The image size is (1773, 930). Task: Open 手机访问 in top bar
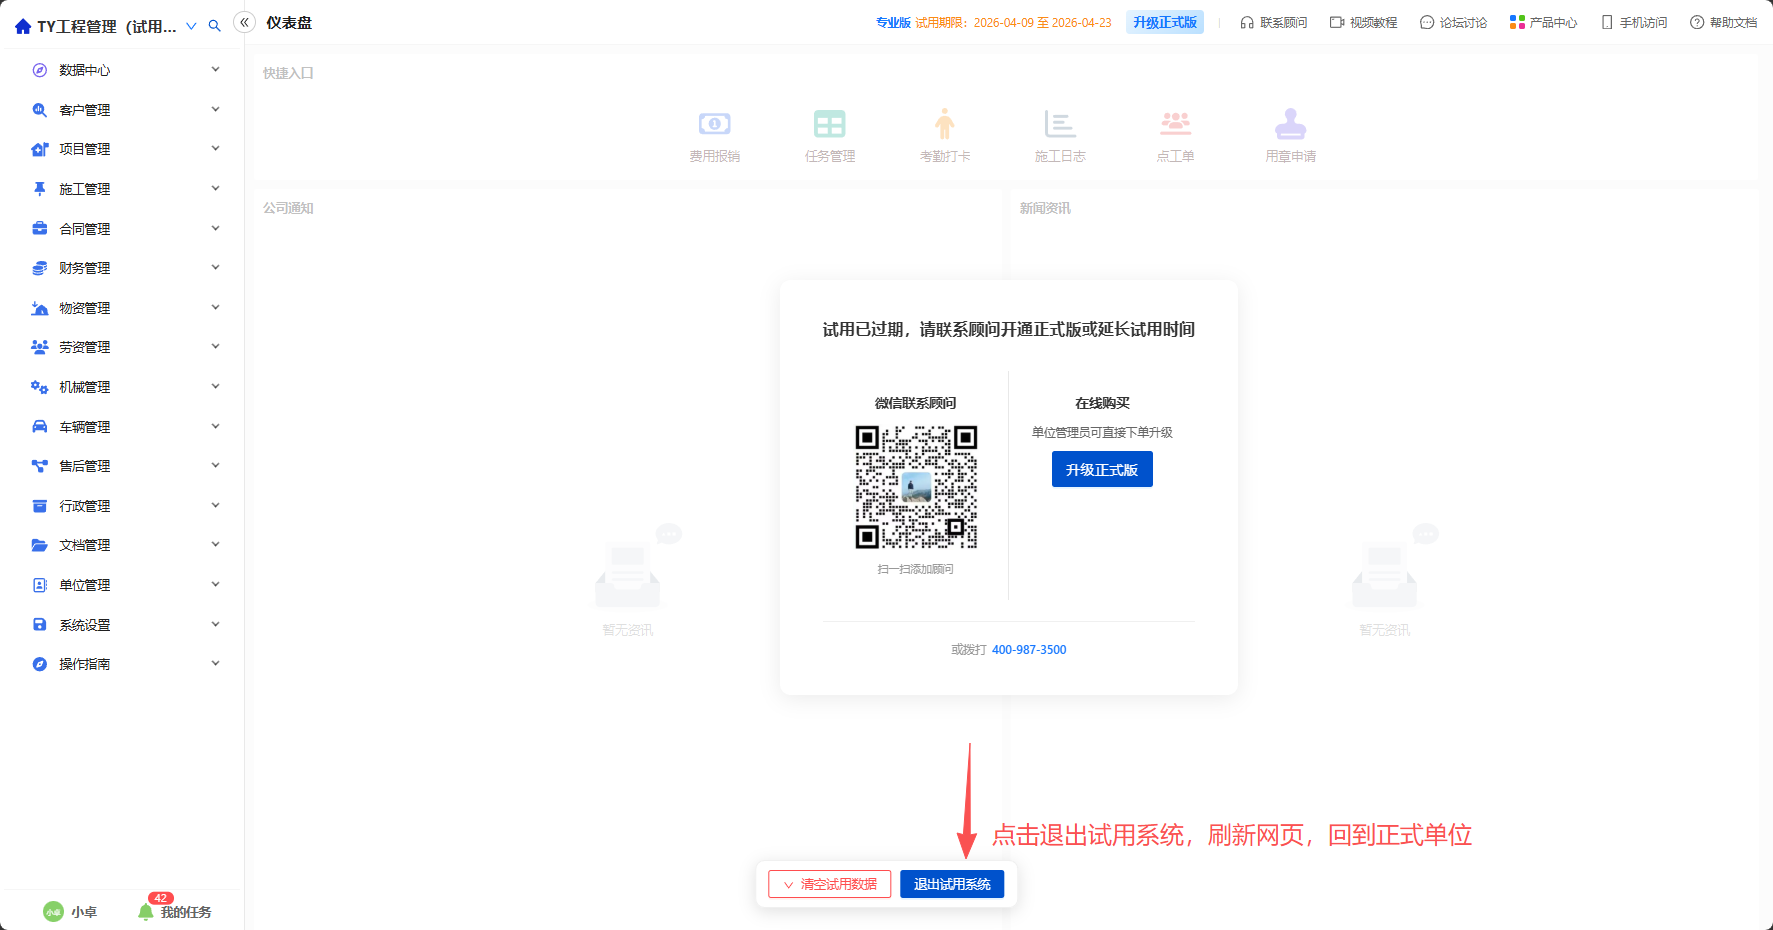1633,22
